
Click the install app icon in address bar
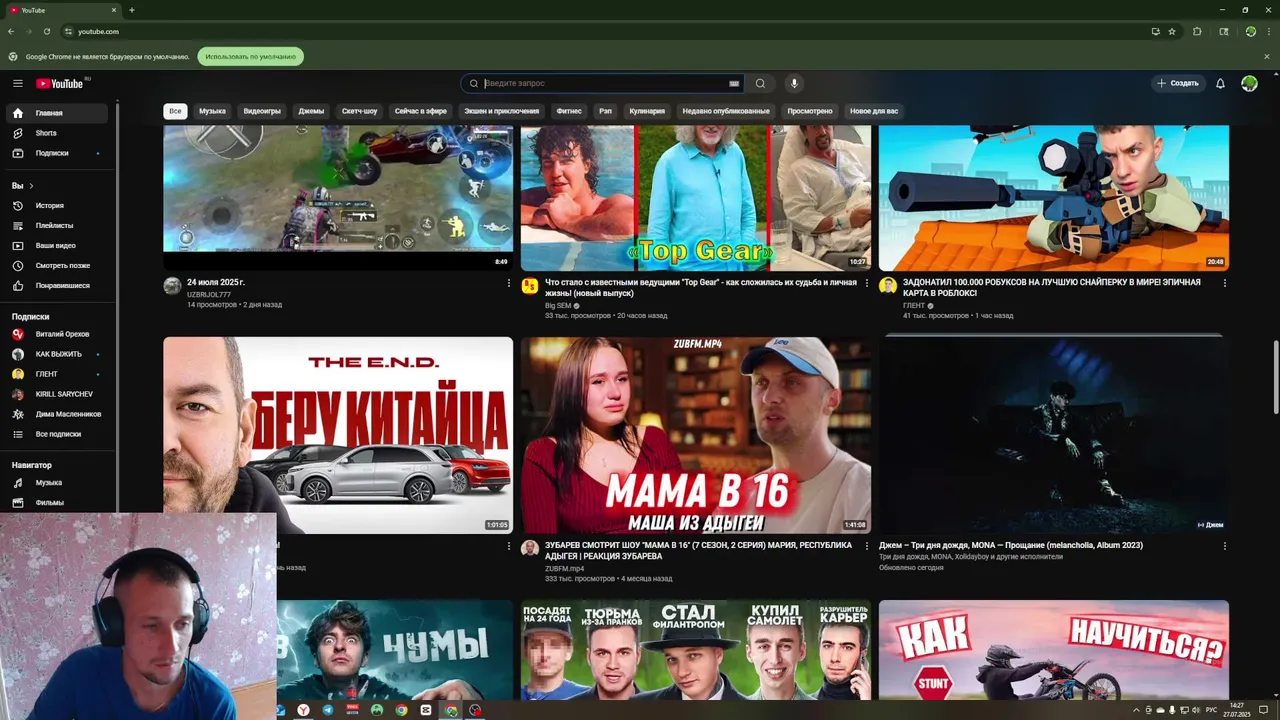1155,31
